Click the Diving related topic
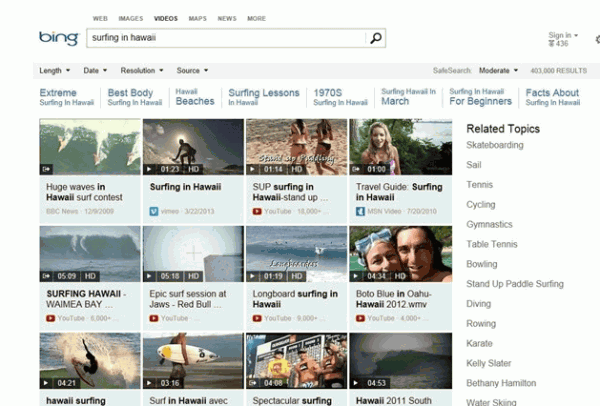 (x=479, y=304)
